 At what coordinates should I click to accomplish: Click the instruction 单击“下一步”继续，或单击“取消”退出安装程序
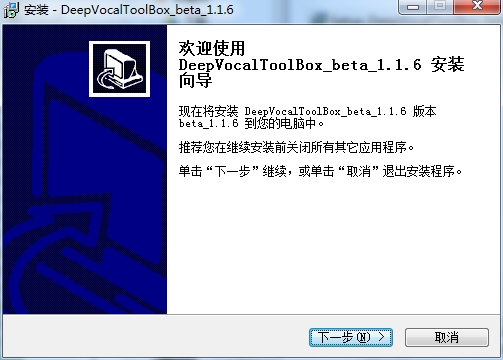(320, 171)
